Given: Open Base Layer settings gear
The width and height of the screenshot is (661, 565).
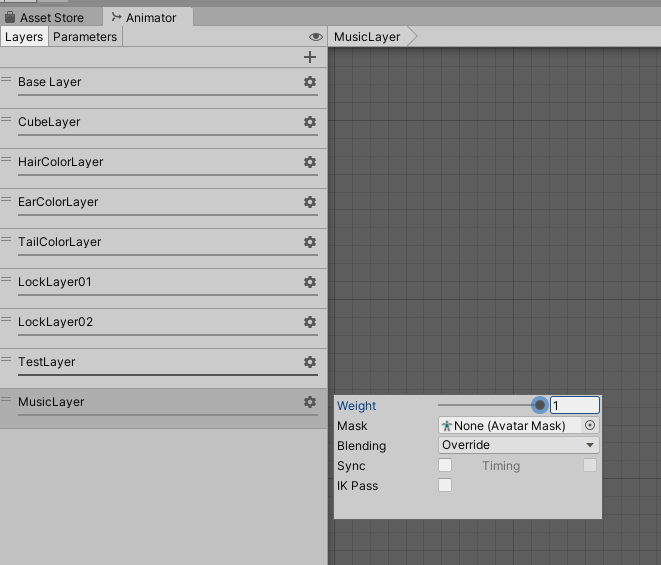Looking at the screenshot, I should coord(310,82).
